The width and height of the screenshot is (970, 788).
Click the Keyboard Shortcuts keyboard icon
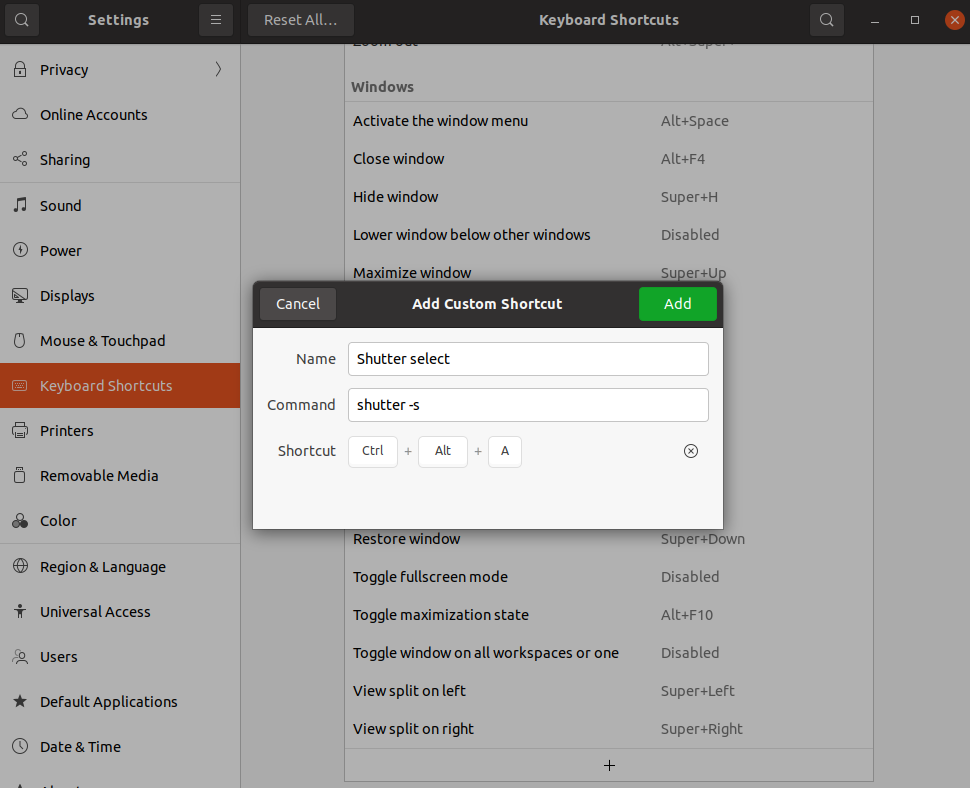point(20,385)
